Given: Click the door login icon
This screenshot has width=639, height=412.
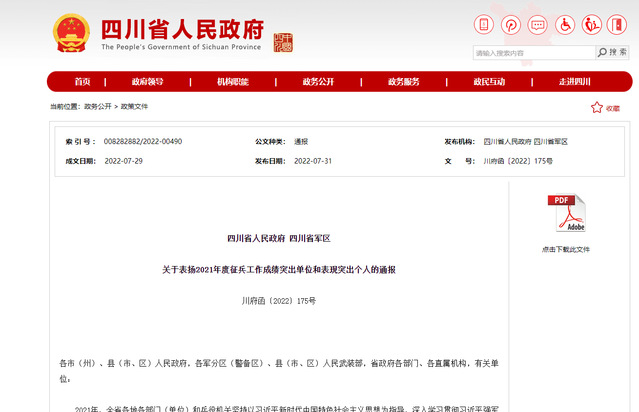Looking at the screenshot, I should point(619,24).
